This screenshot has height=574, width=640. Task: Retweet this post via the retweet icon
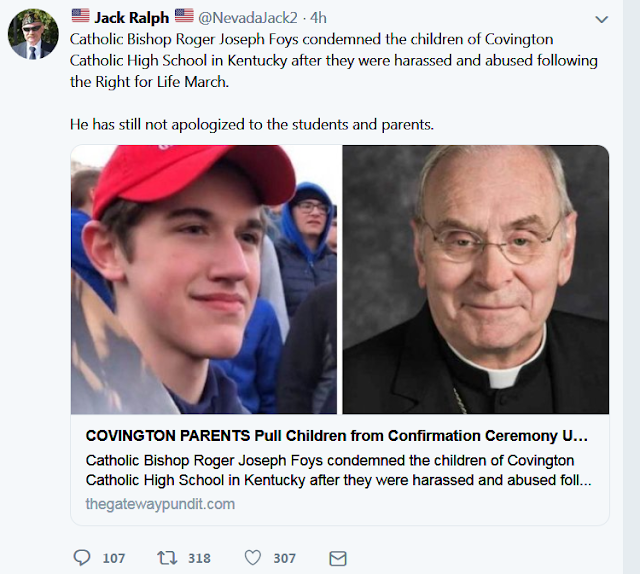click(168, 557)
